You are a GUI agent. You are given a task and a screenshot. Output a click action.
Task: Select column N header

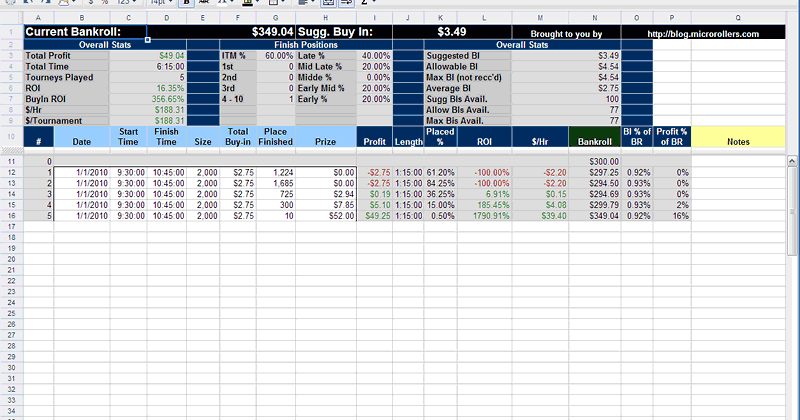point(594,18)
